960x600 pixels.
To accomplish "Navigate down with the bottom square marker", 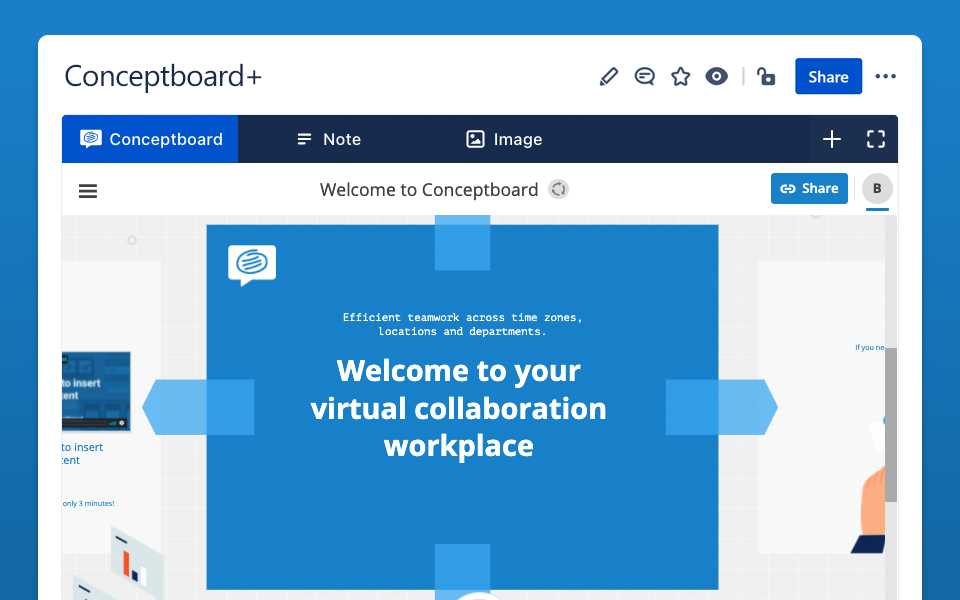I will coord(462,571).
